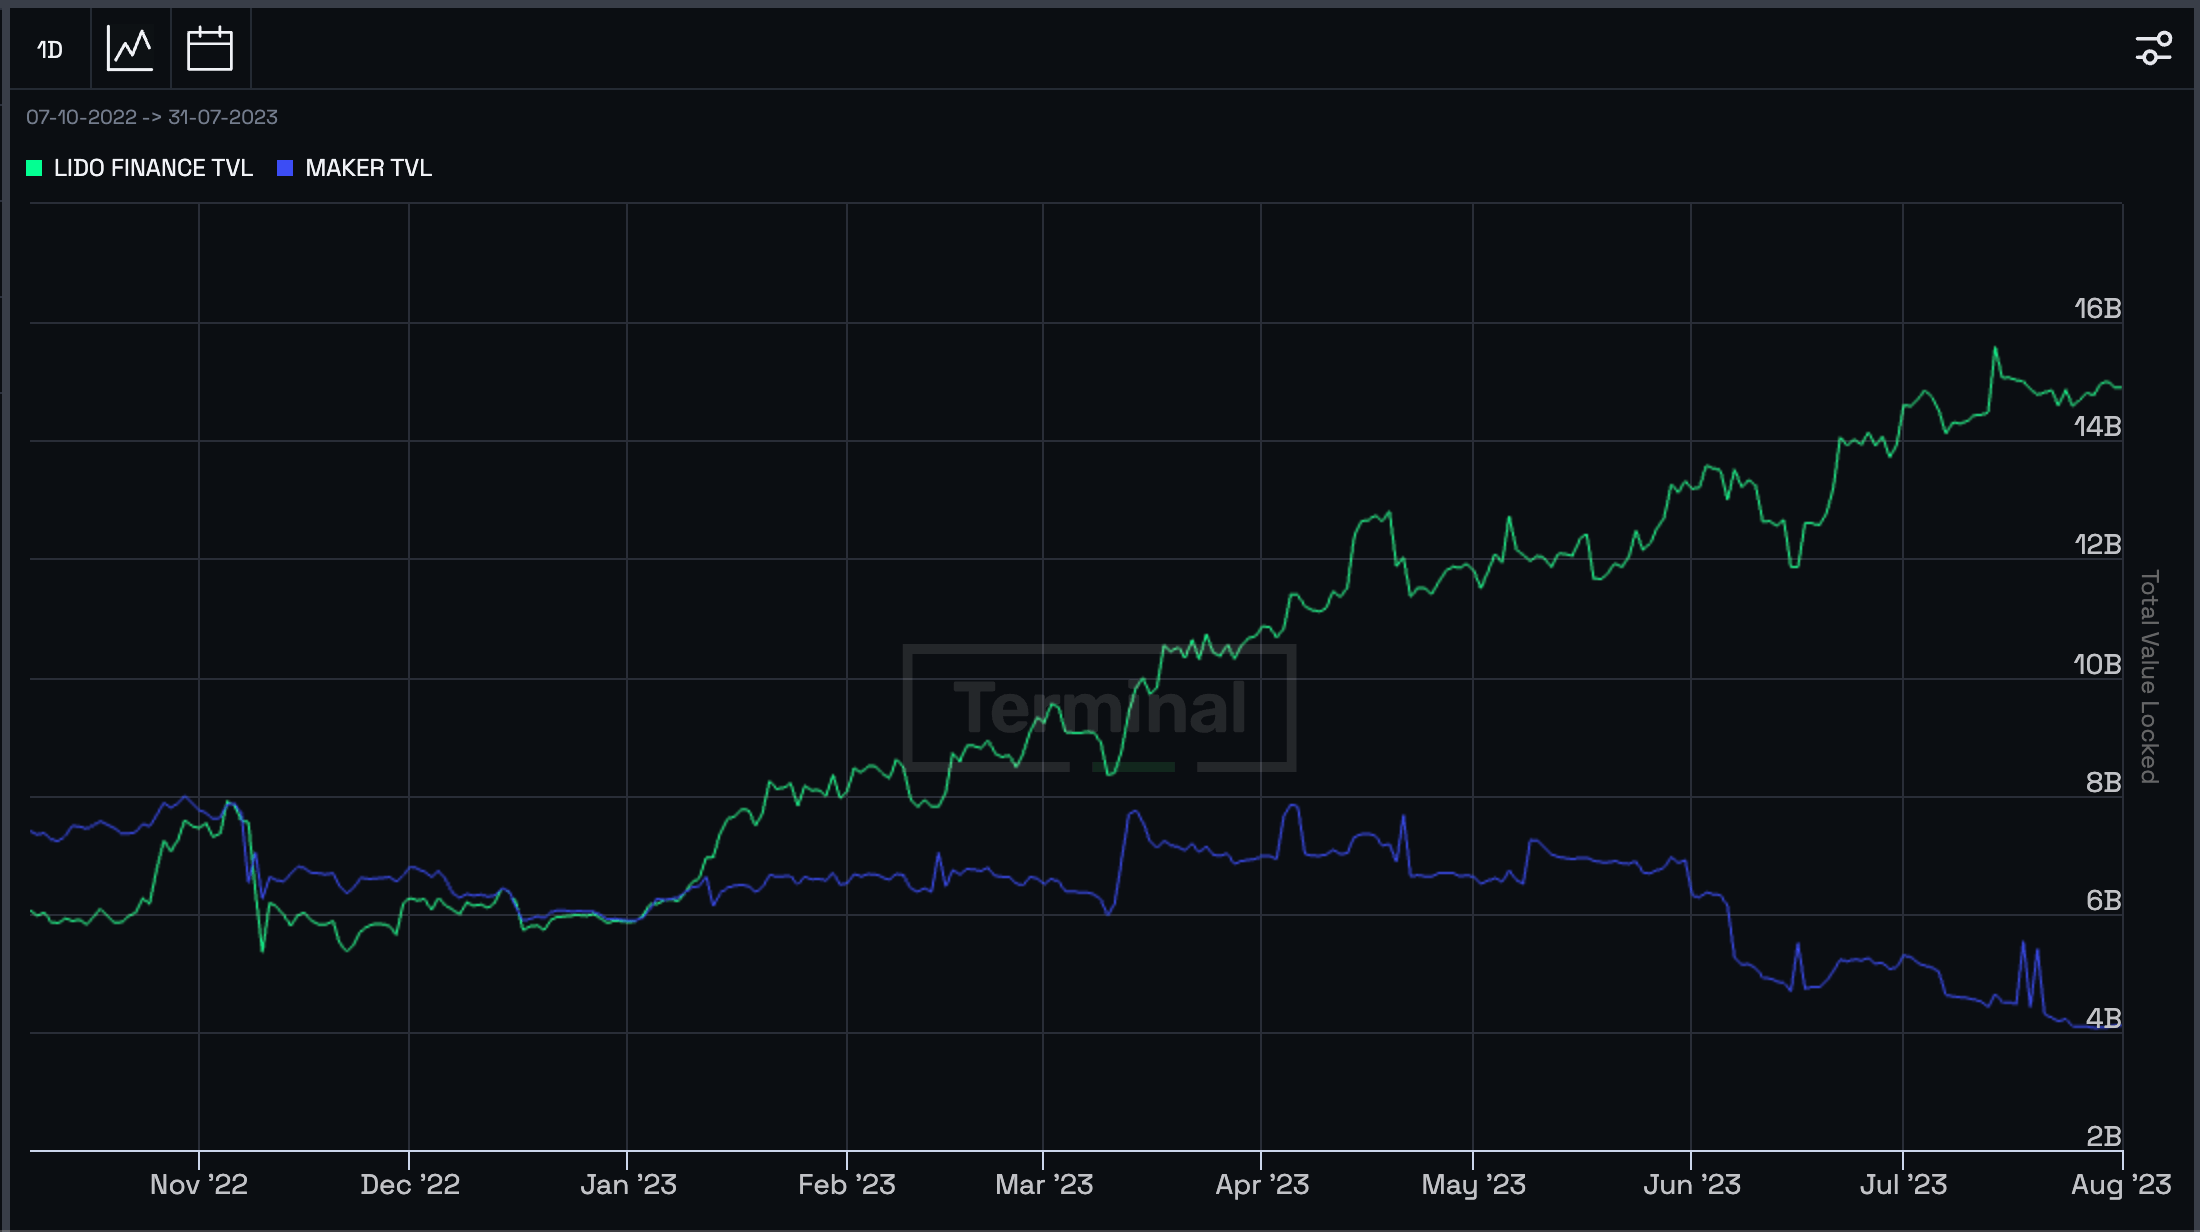Click the 4B y-axis value
The height and width of the screenshot is (1232, 2200).
click(x=2103, y=1018)
